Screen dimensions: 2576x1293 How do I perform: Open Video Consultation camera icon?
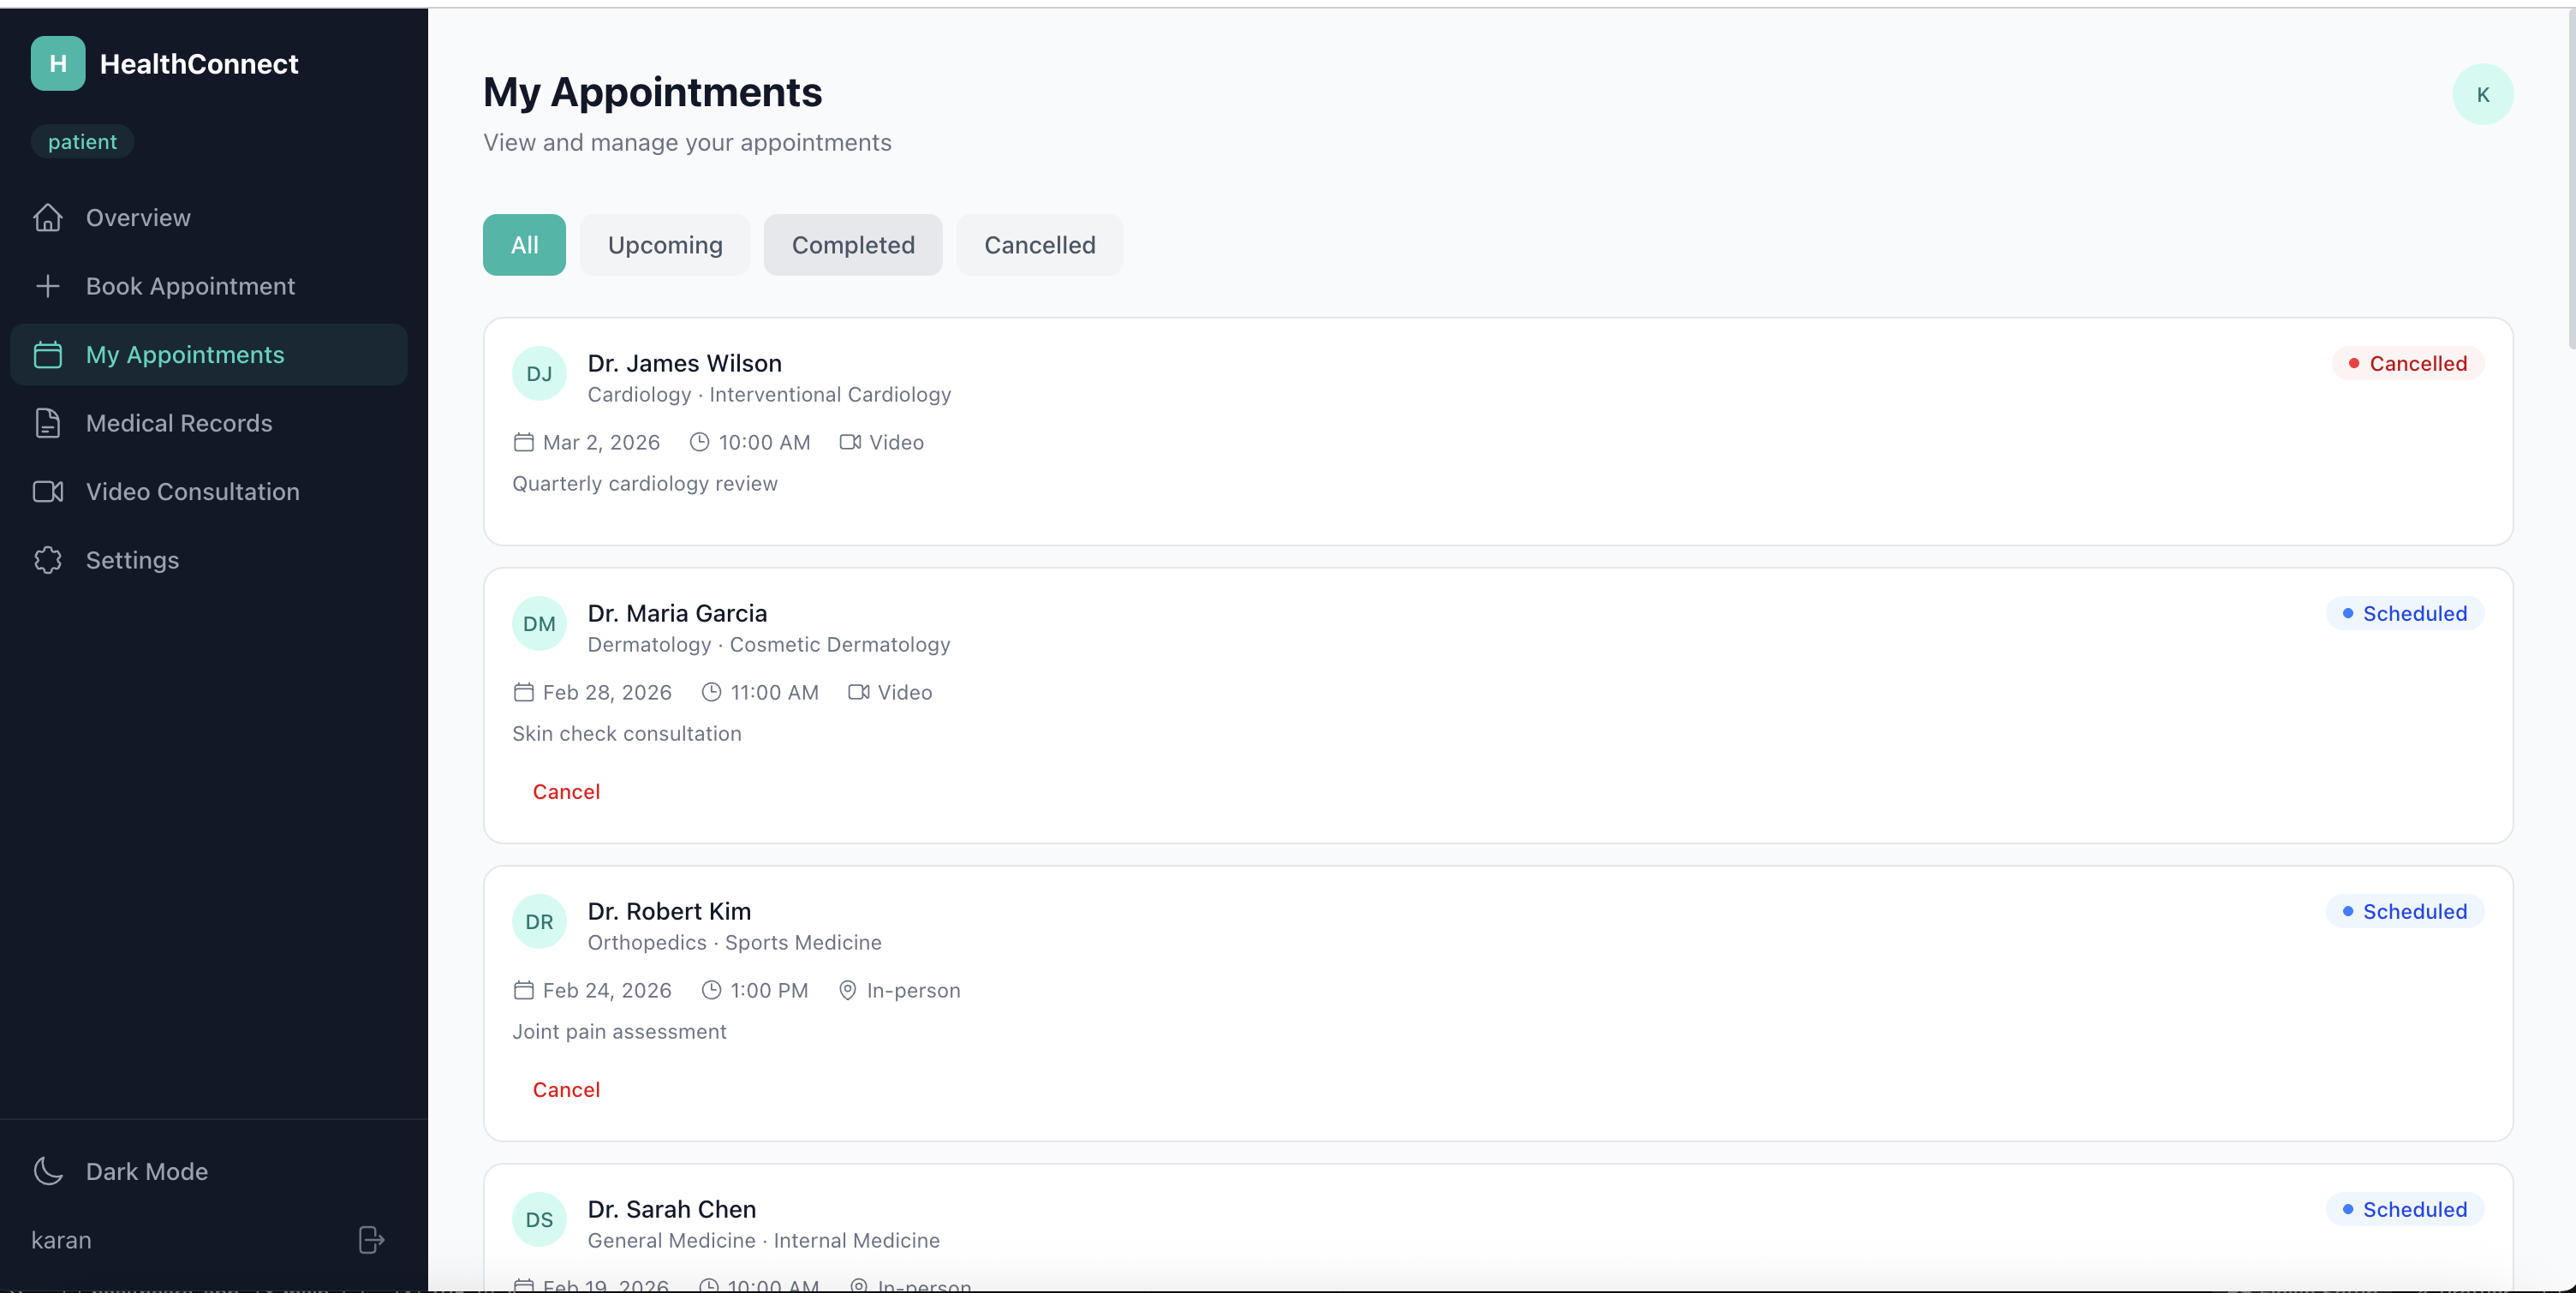click(x=48, y=491)
